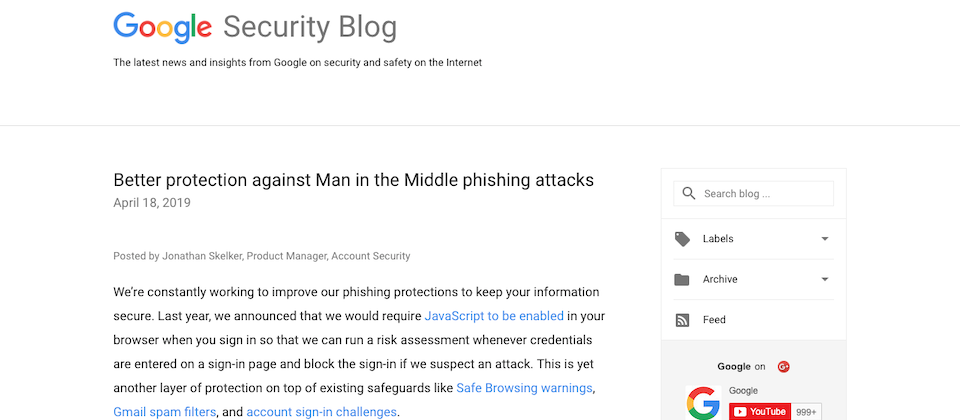Click the Google logo in header
Screen dimensions: 960x420
(162, 28)
